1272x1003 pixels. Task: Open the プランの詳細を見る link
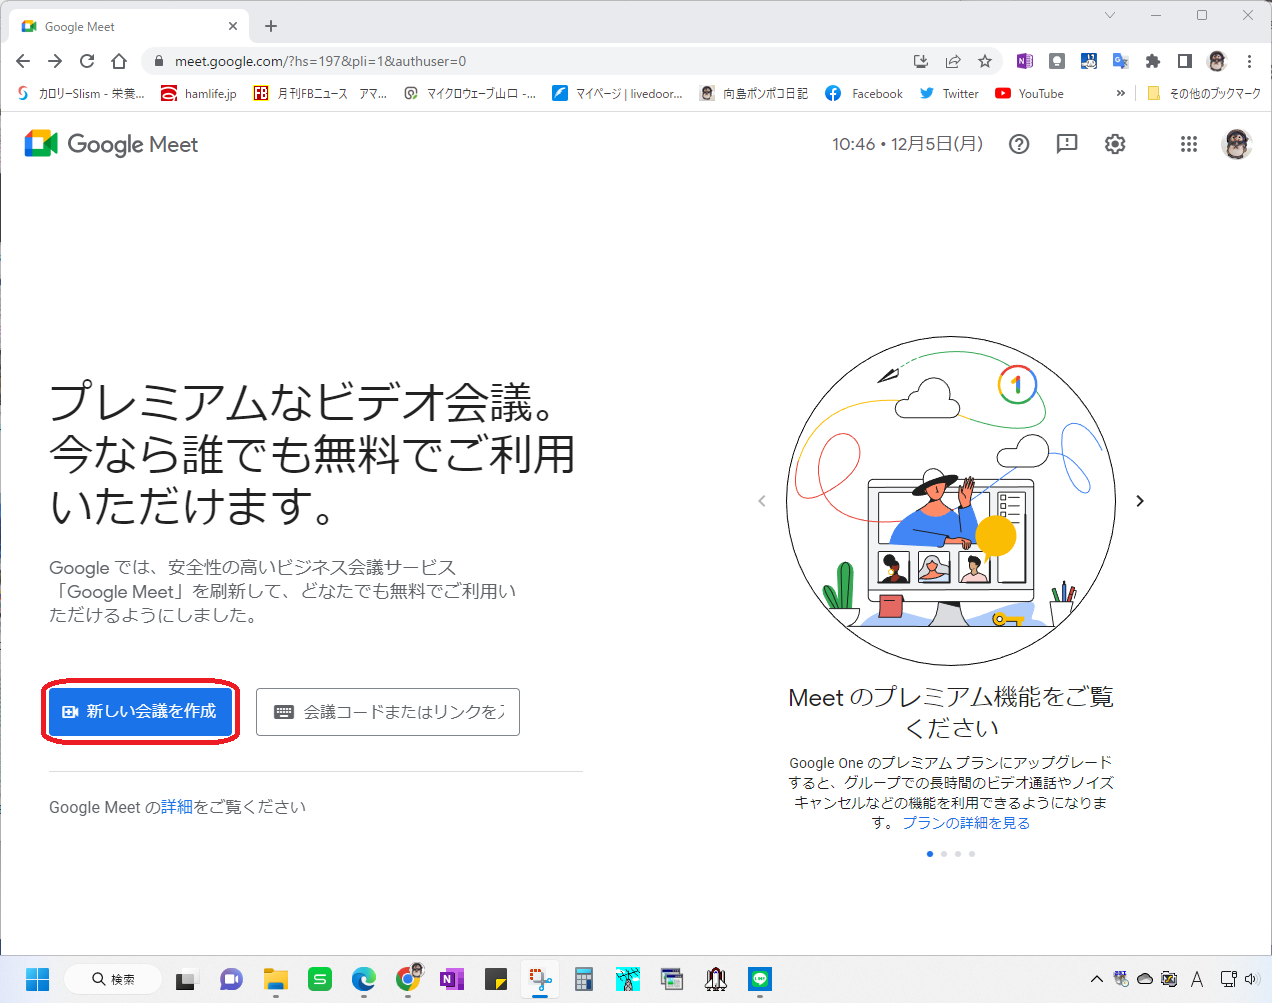966,823
